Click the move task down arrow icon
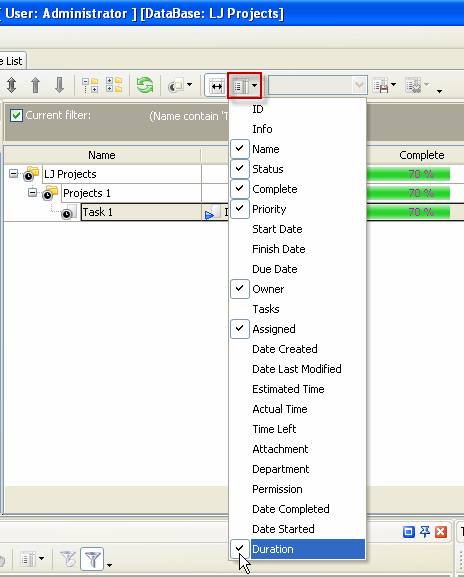The image size is (464, 577). coord(59,85)
